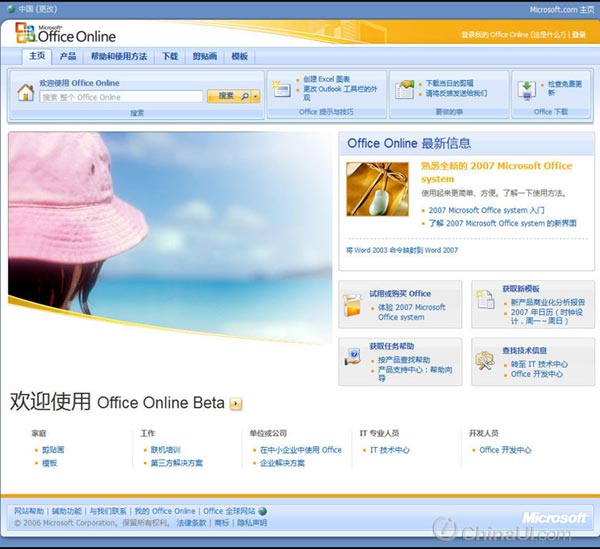Click the Office 全球网站 globe icon

point(263,511)
